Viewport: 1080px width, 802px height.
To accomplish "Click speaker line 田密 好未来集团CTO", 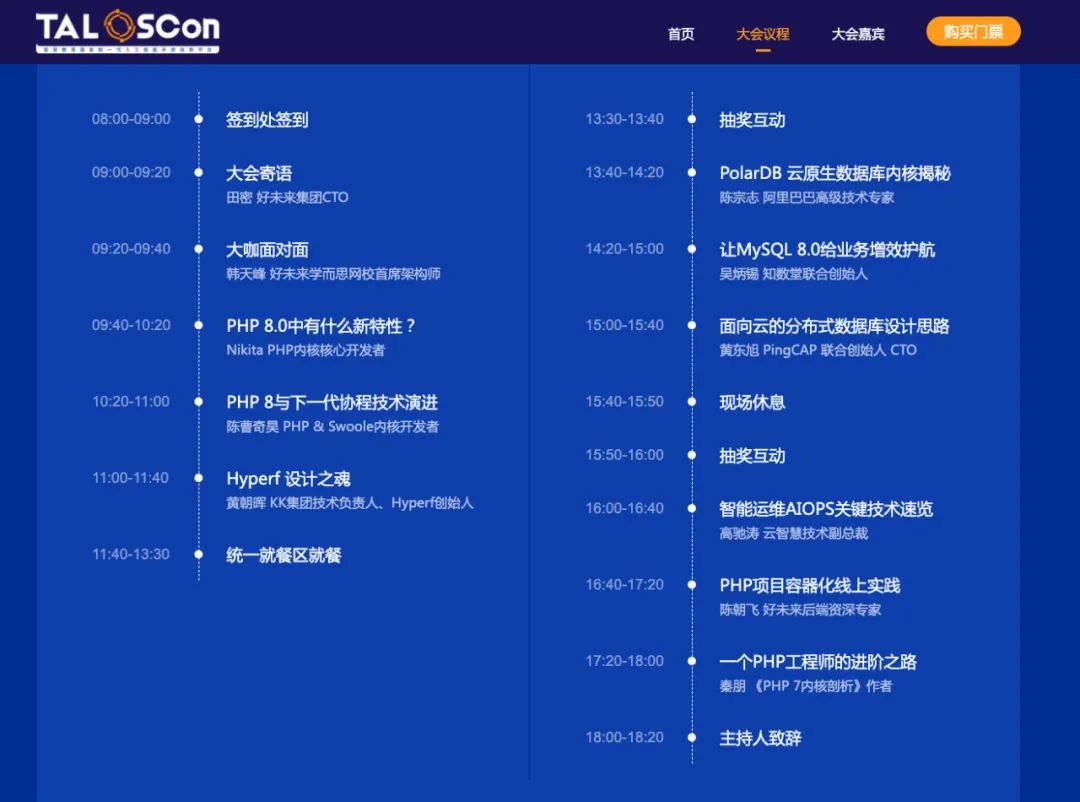I will (287, 197).
